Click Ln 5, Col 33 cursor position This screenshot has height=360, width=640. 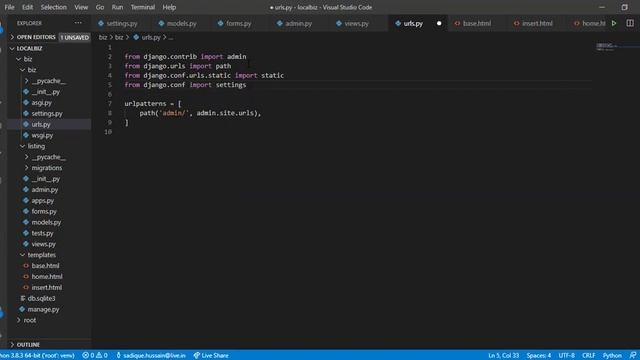[x=504, y=355]
